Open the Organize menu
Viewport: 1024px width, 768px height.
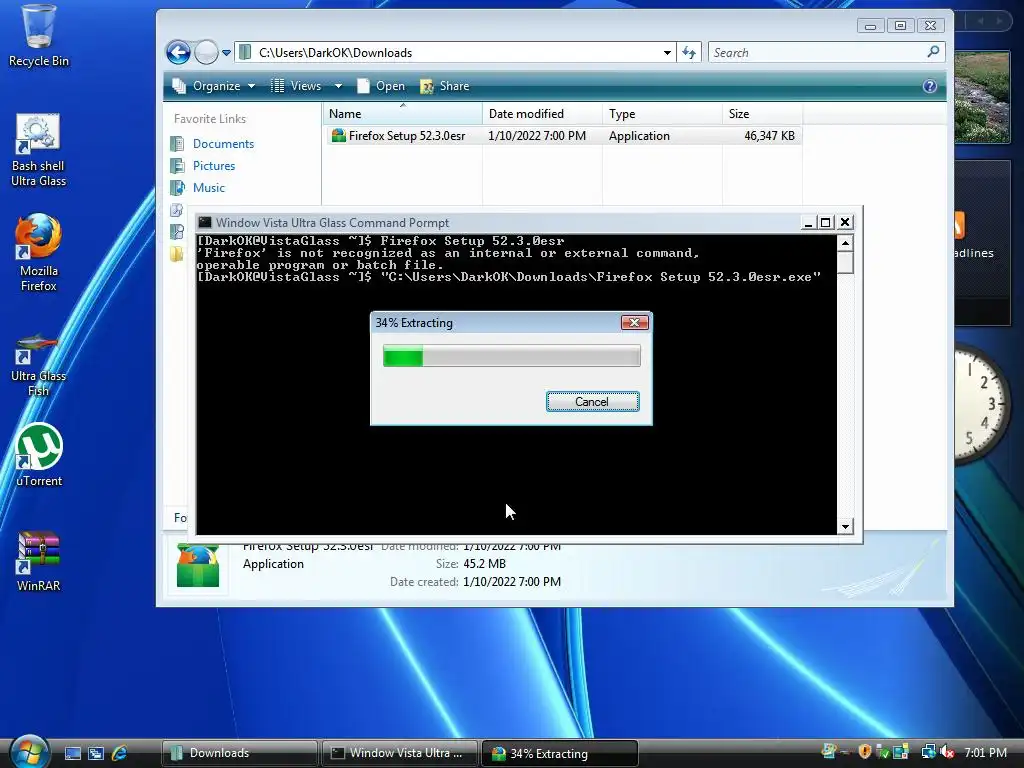pyautogui.click(x=214, y=86)
